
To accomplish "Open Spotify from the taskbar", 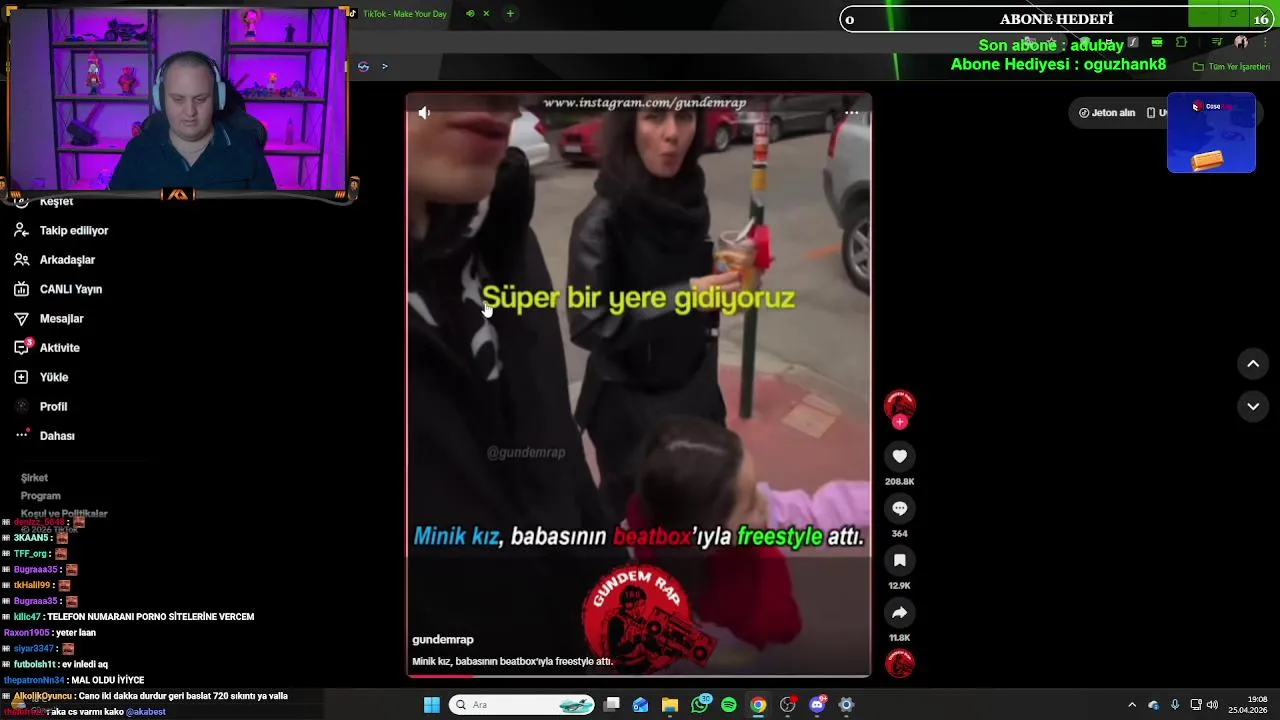I will (x=729, y=705).
